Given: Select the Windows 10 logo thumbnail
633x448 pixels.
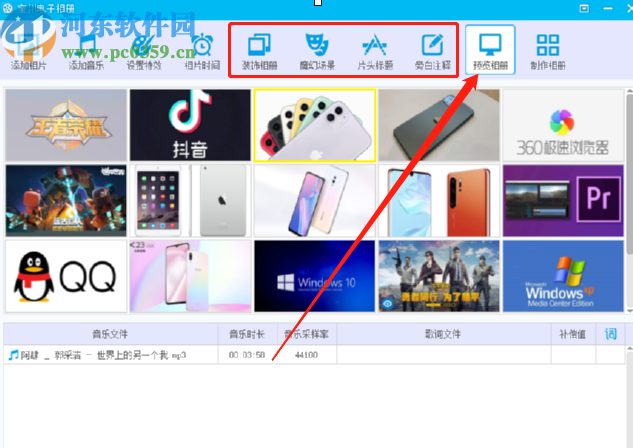Looking at the screenshot, I should click(x=314, y=276).
